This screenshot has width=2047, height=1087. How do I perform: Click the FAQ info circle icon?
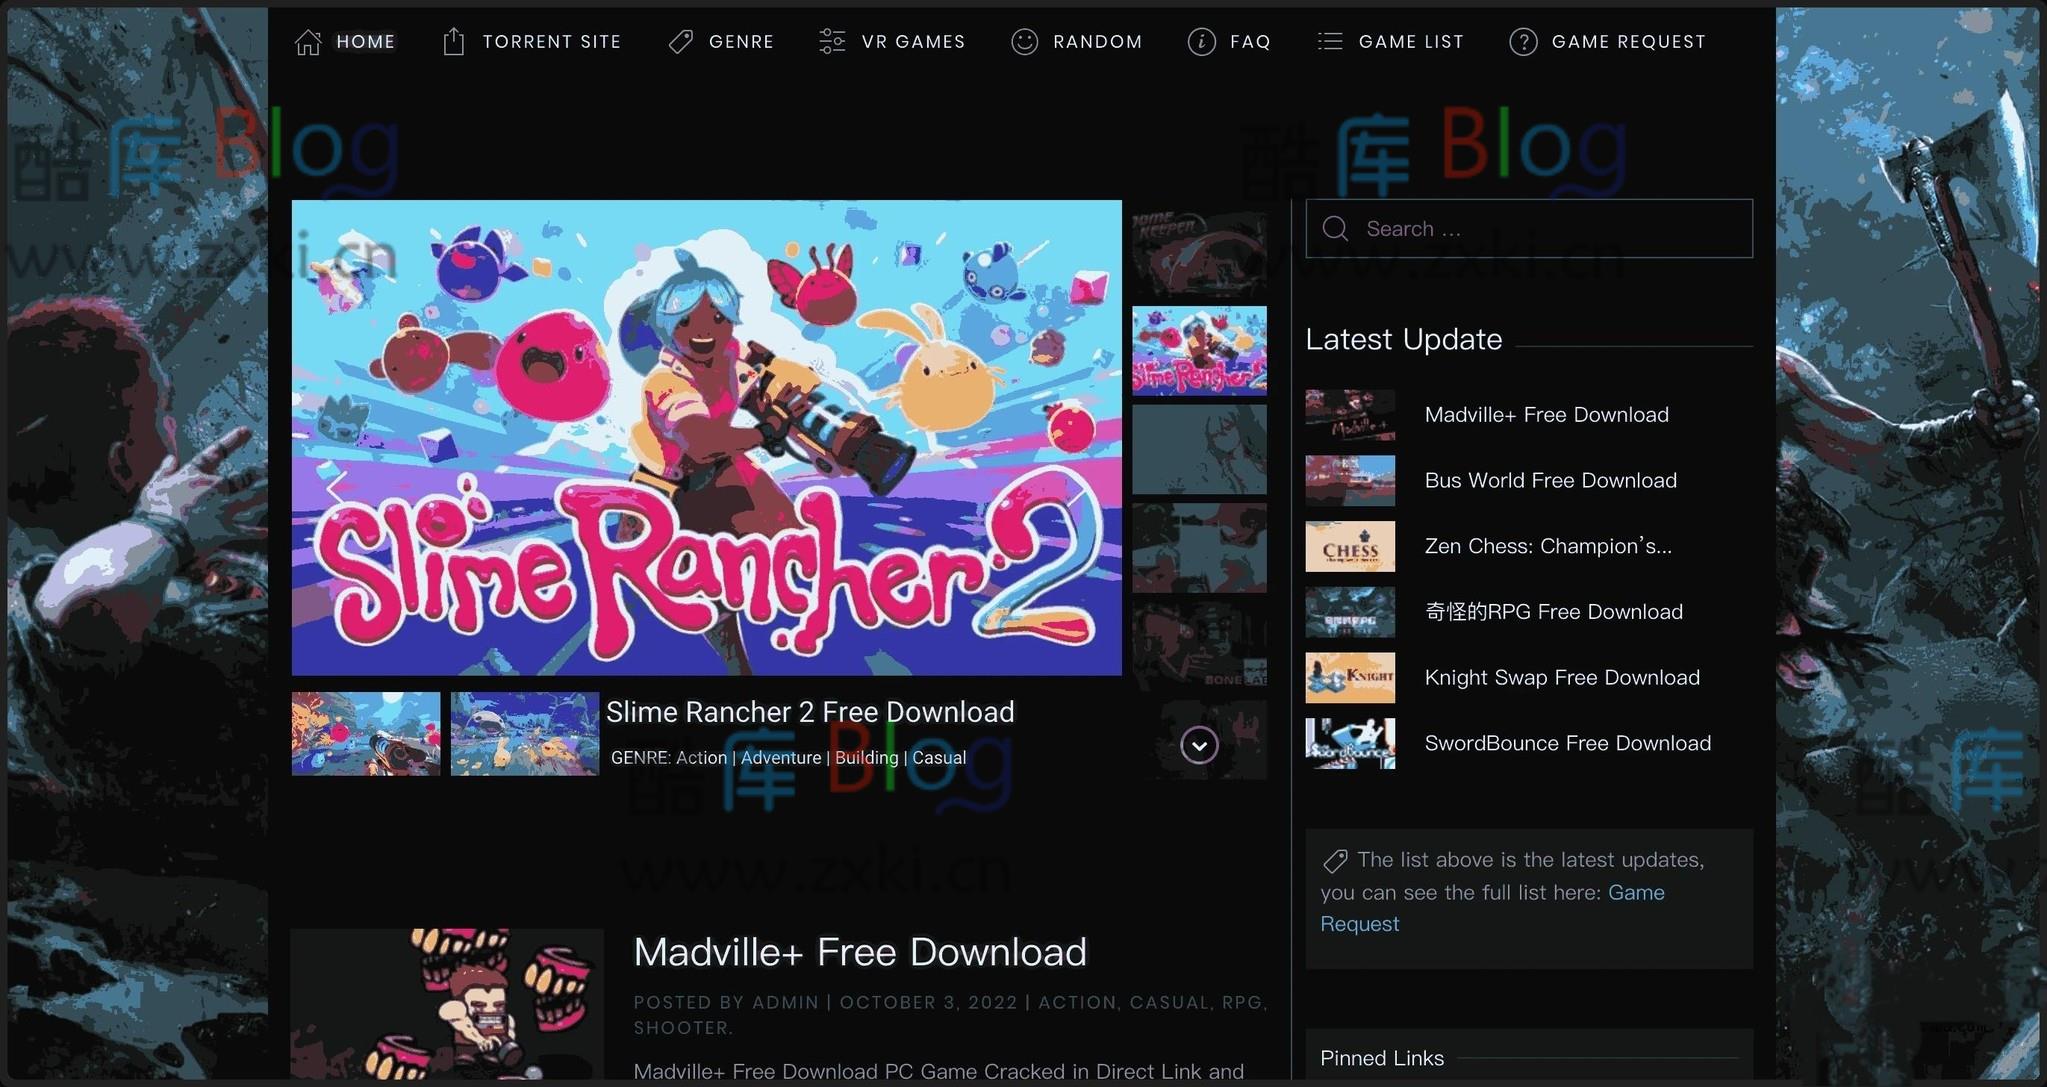pyautogui.click(x=1201, y=42)
